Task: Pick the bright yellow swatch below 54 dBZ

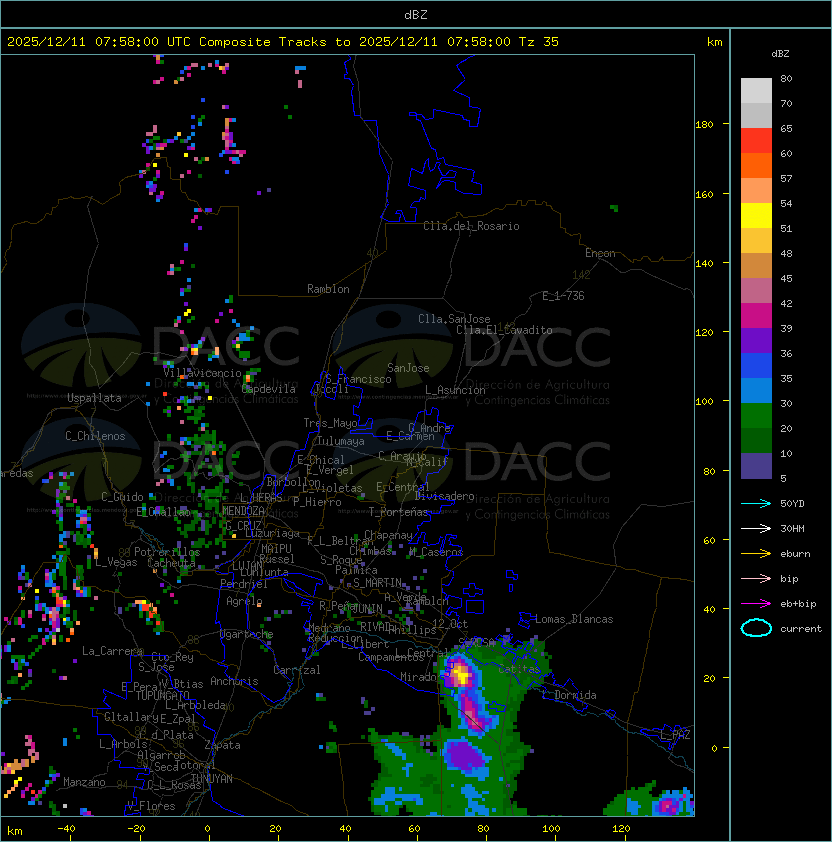Action: tap(756, 215)
